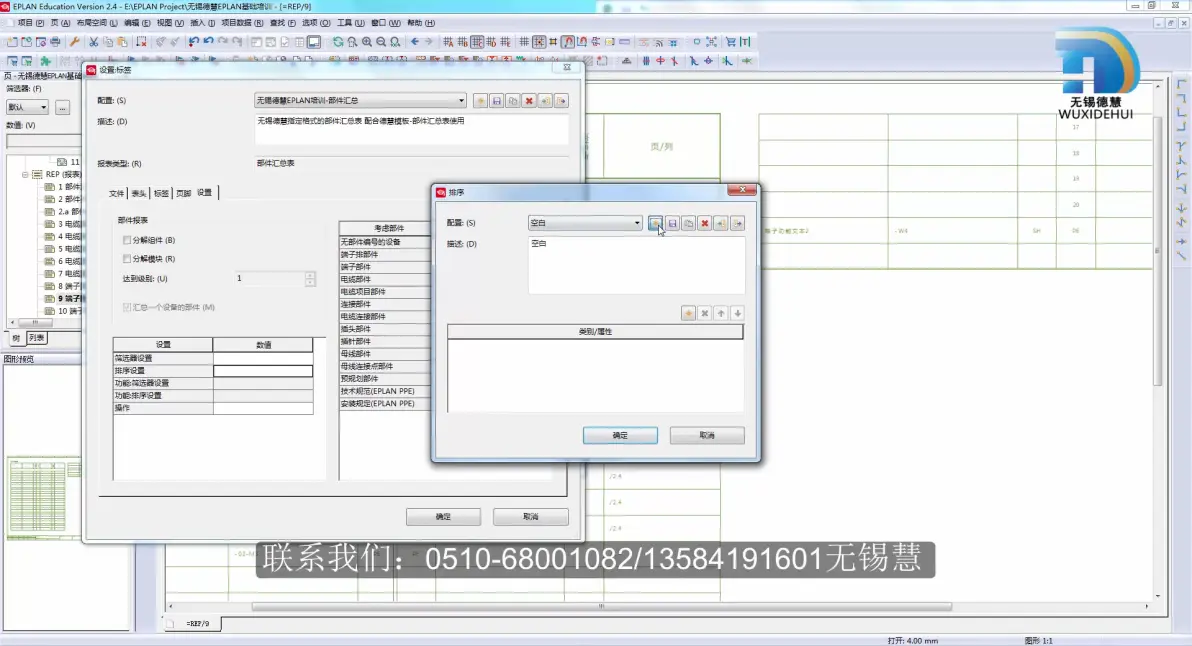1192x646 pixels.
Task: Click 排序设置 value cell in settings table
Action: [x=263, y=371]
